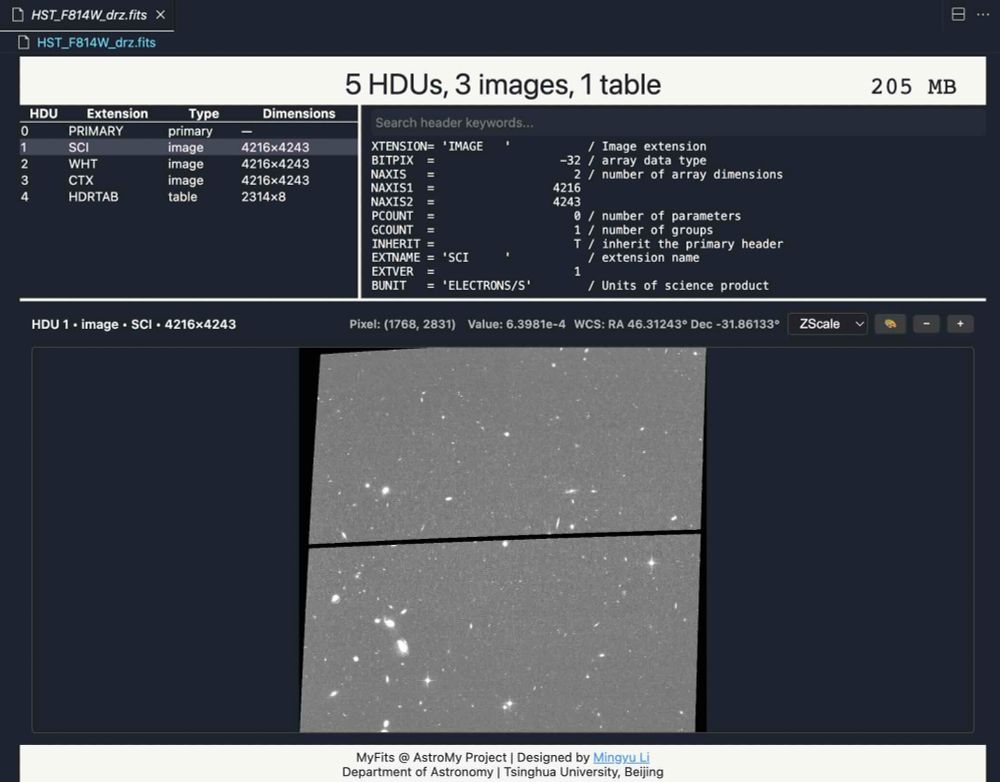1000x782 pixels.
Task: Click the Type column header
Action: (203, 114)
